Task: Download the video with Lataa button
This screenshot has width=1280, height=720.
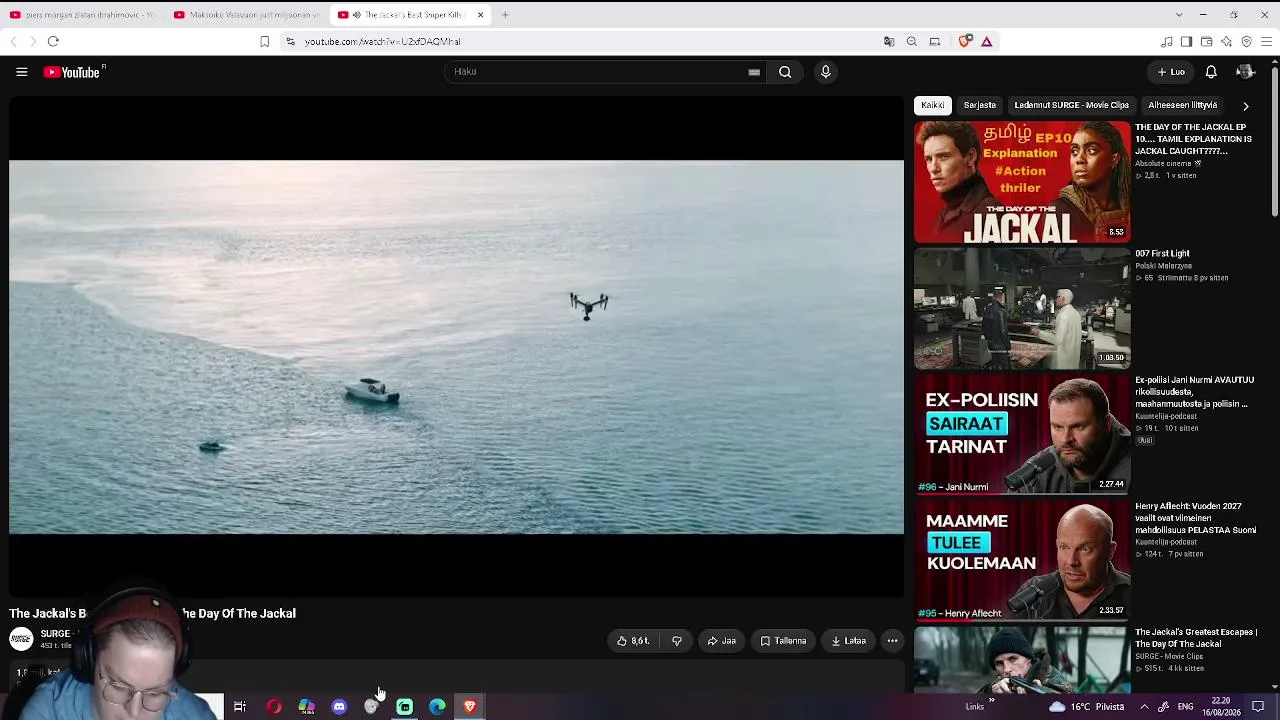Action: coord(849,641)
